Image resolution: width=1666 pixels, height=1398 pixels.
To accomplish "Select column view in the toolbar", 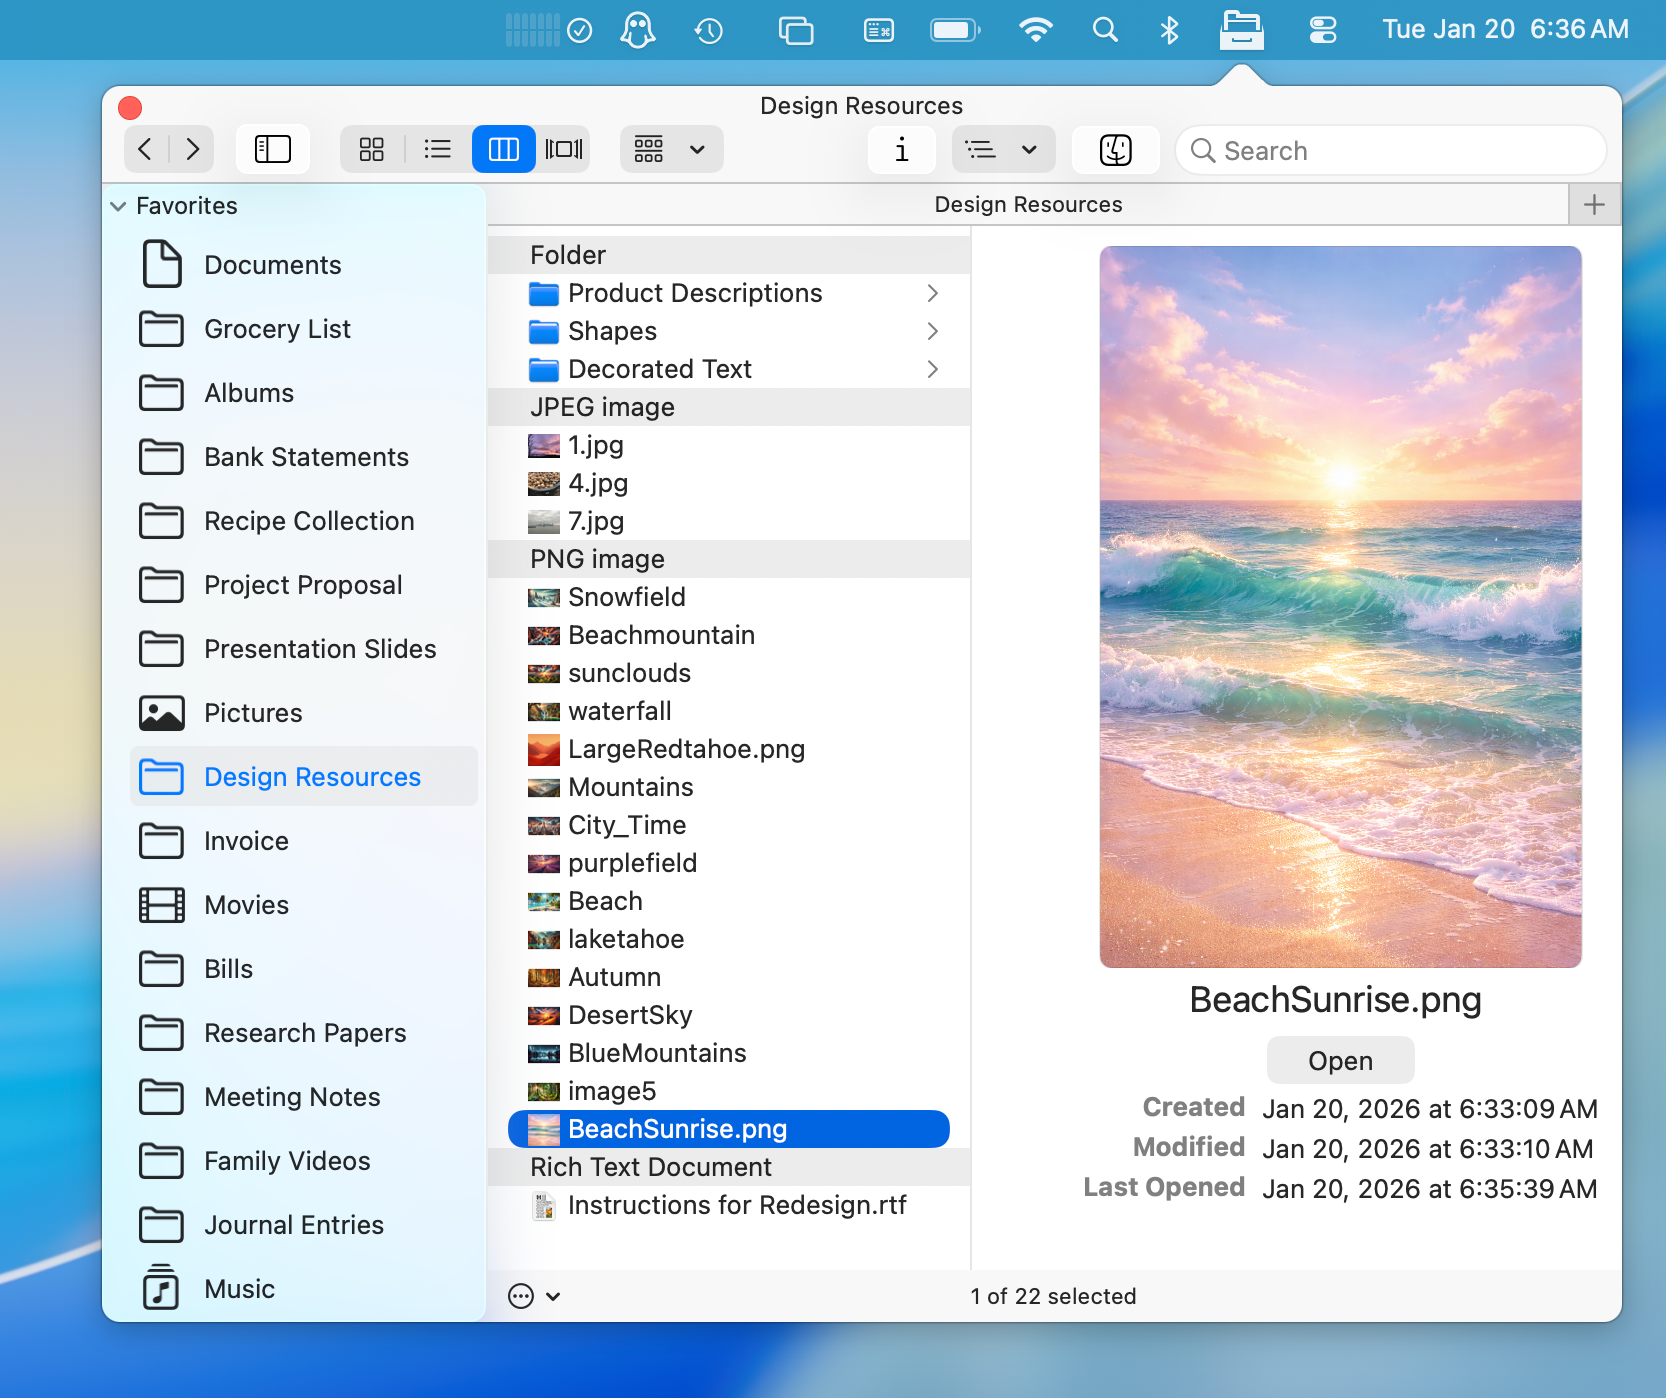I will coord(503,150).
